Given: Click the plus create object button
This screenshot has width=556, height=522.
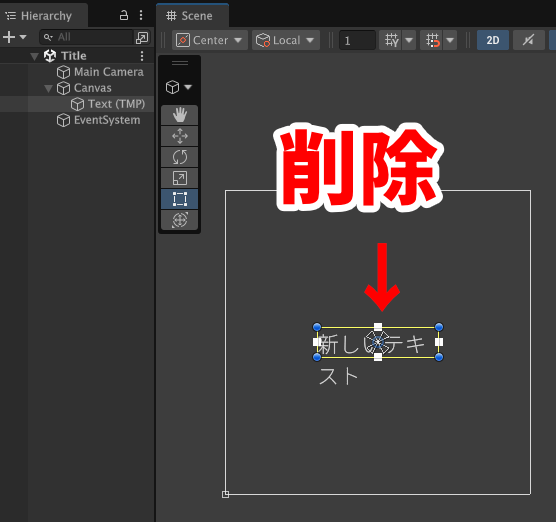Looking at the screenshot, I should point(9,37).
